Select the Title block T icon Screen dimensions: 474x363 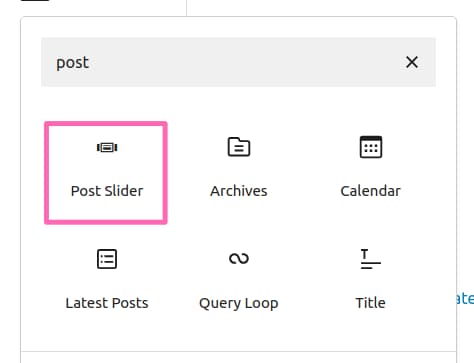(x=371, y=259)
